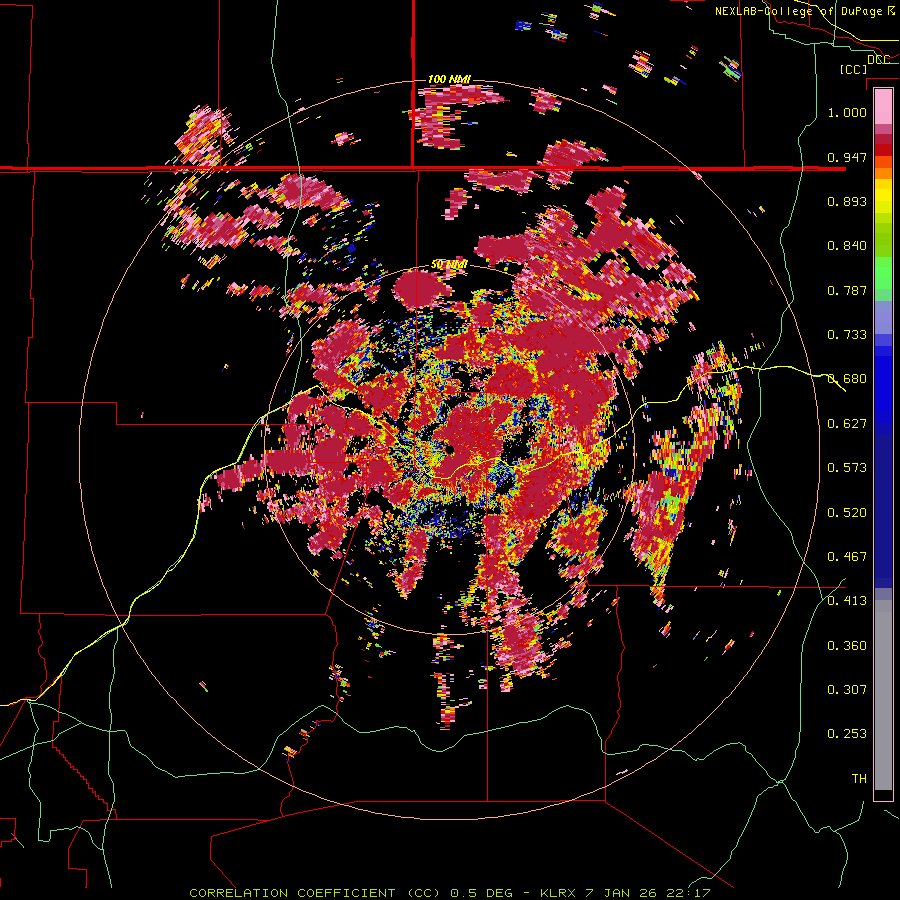Click the 0.680 color scale label
Image resolution: width=900 pixels, height=900 pixels.
click(847, 379)
